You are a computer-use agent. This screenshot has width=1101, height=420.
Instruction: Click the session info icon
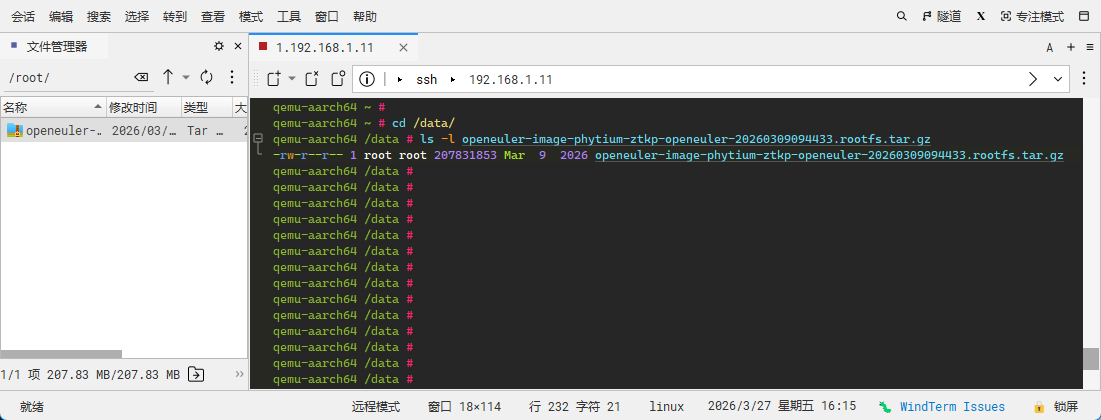point(367,79)
